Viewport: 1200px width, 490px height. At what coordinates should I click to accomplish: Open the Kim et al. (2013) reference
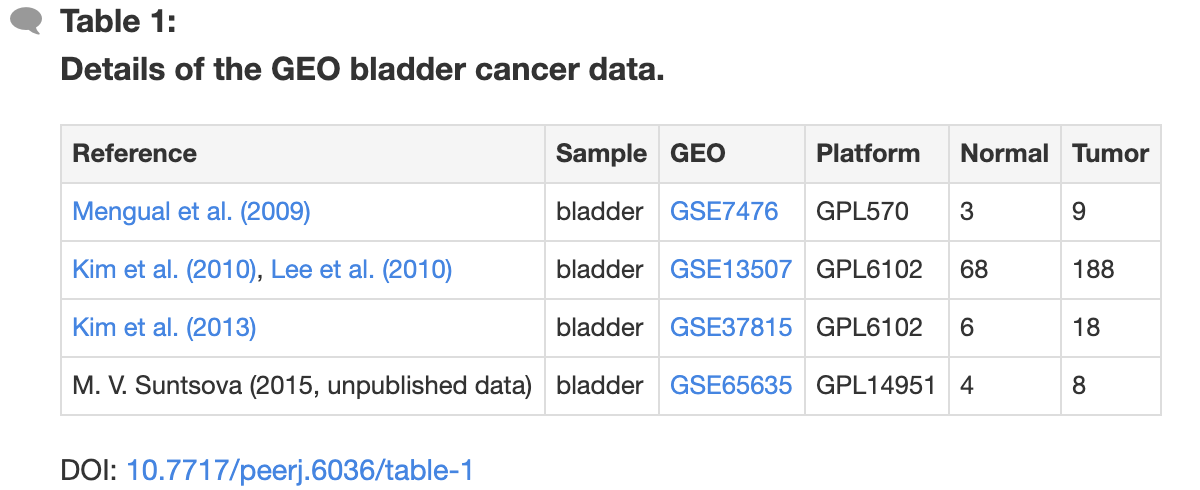pos(164,328)
